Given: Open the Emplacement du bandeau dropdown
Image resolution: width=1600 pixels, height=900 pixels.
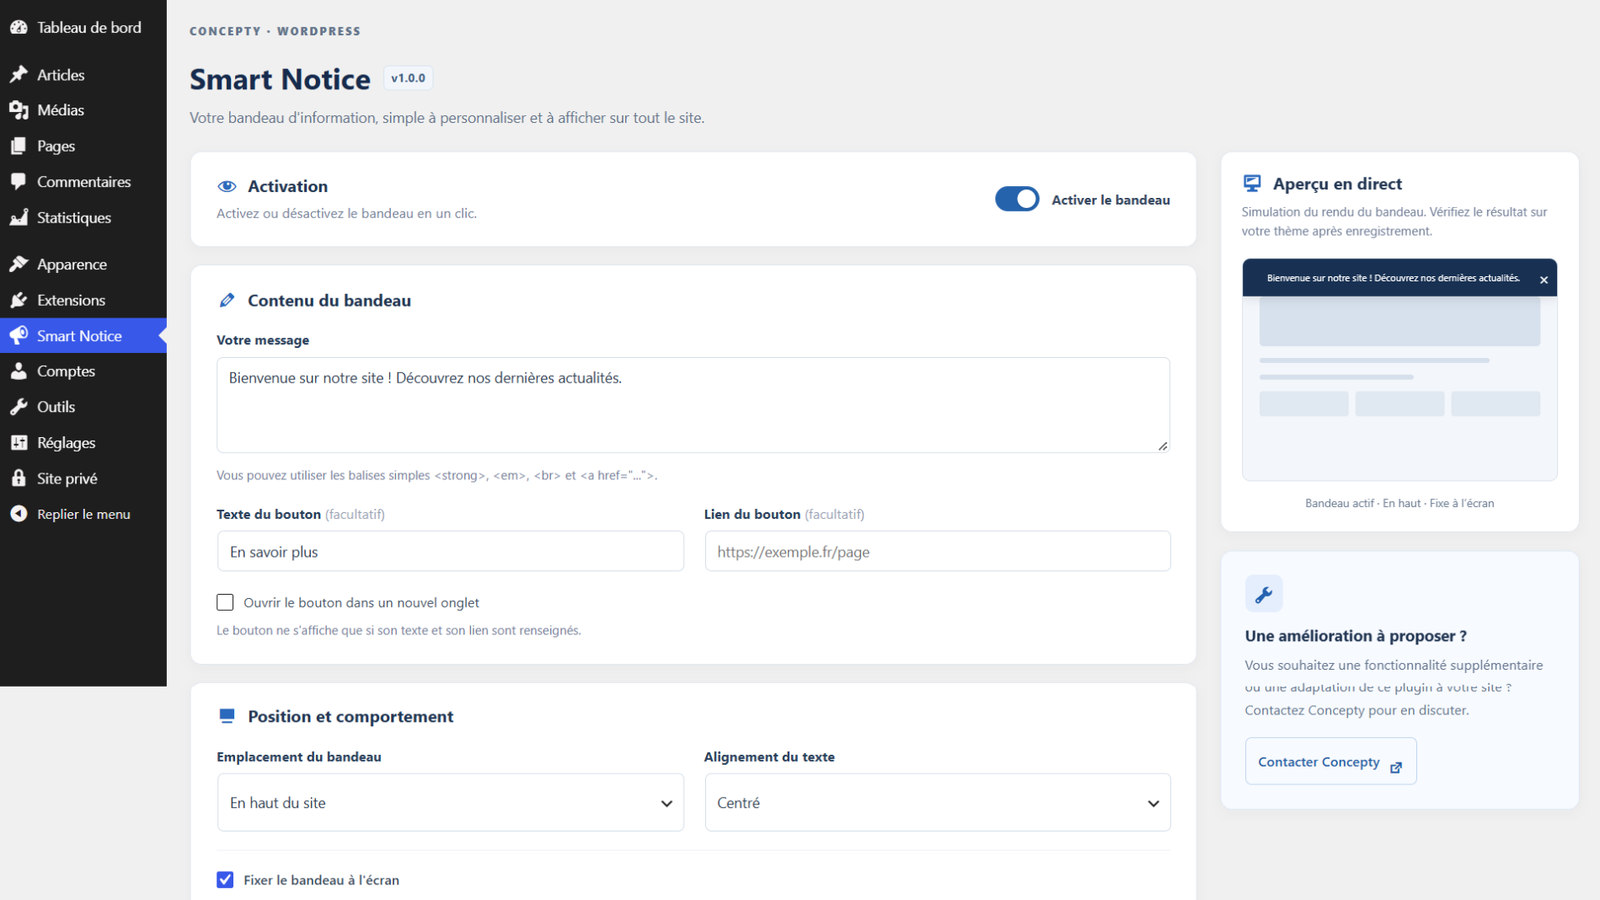Looking at the screenshot, I should pyautogui.click(x=450, y=803).
